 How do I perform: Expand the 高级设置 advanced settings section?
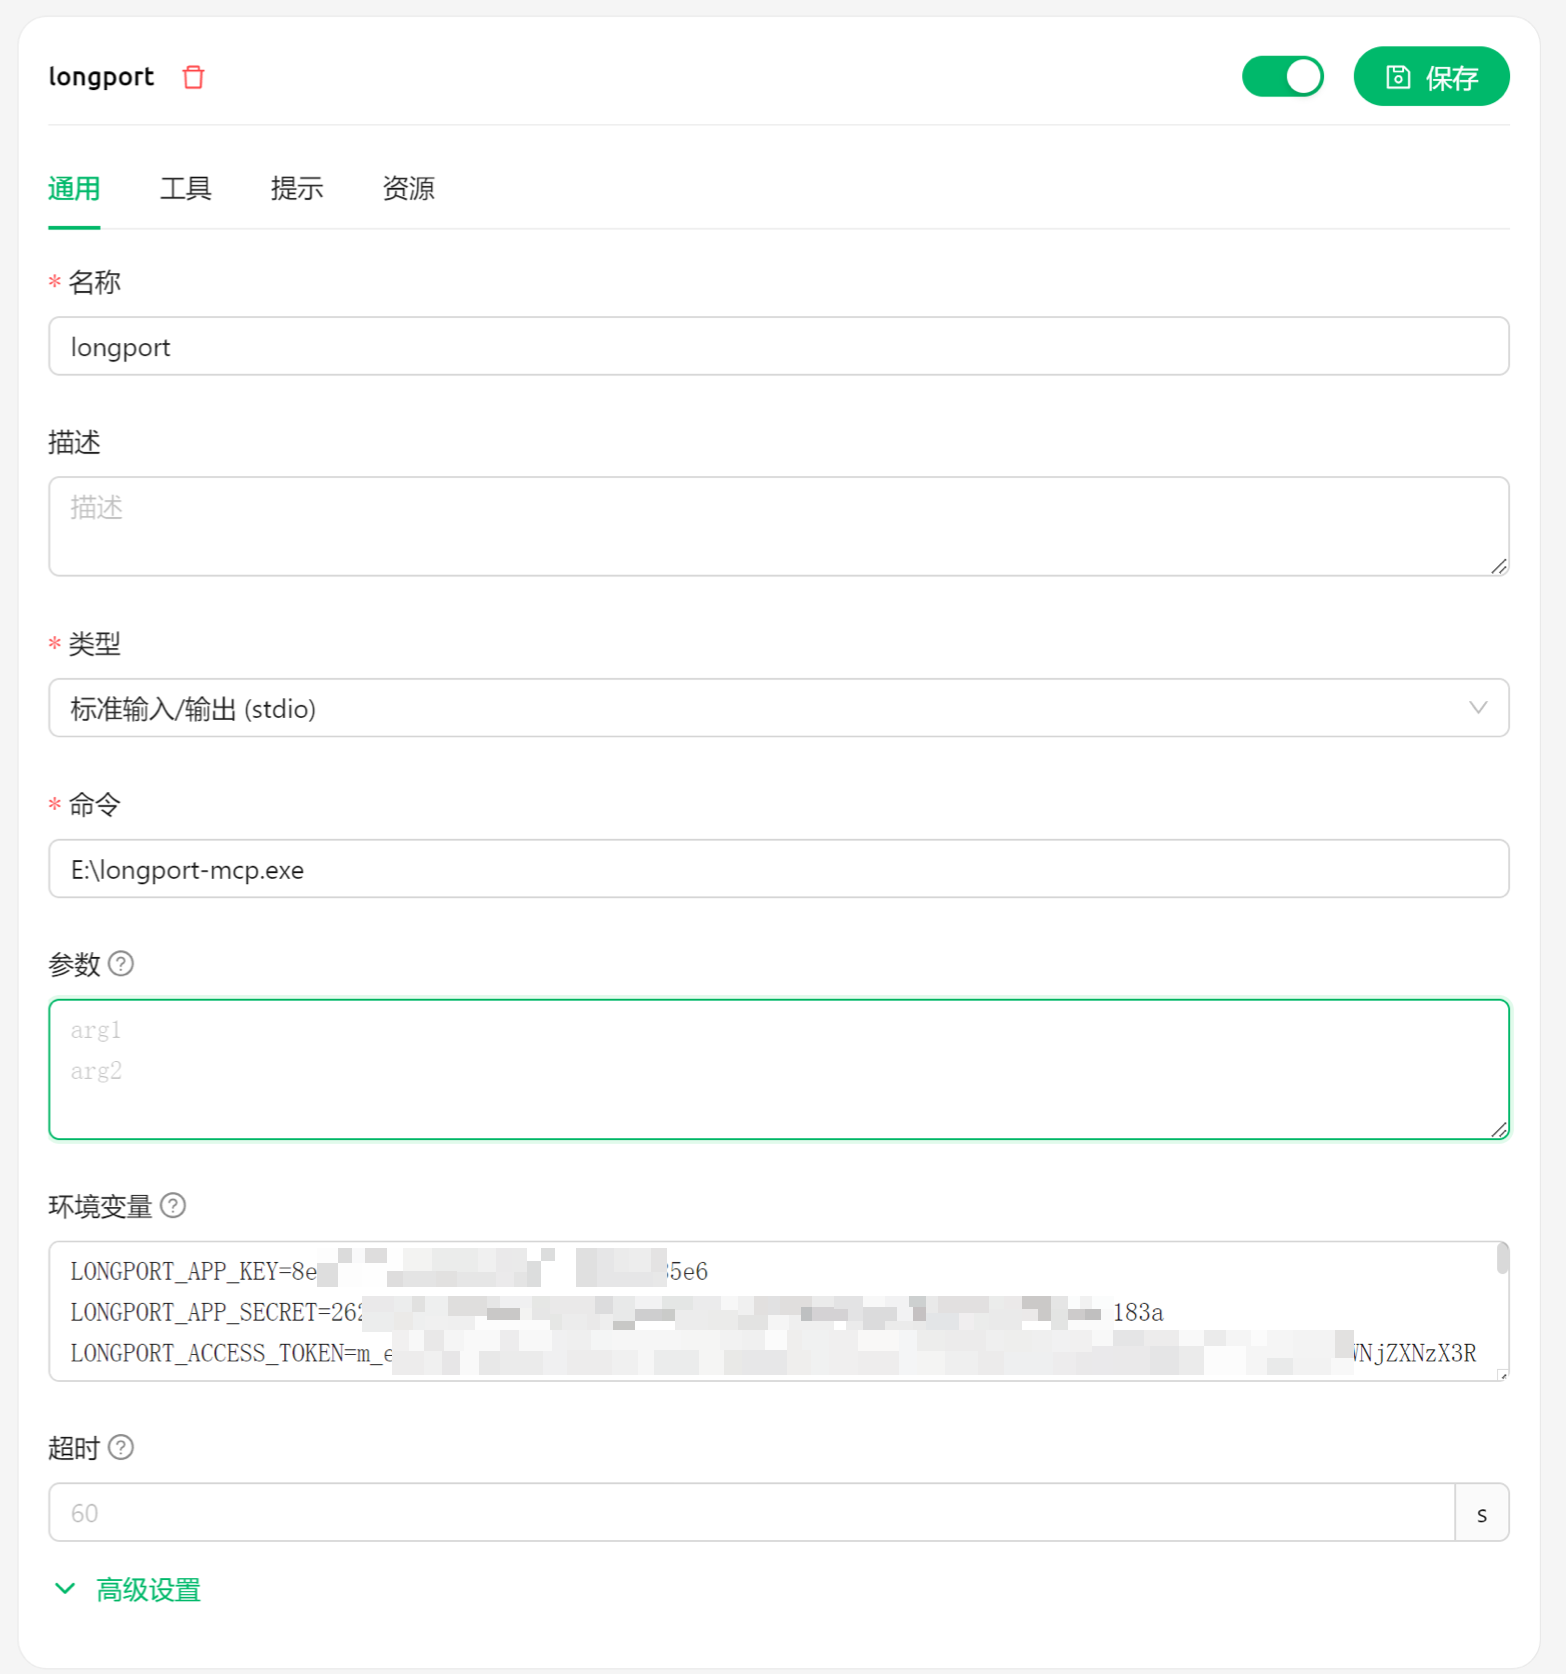(x=128, y=1589)
